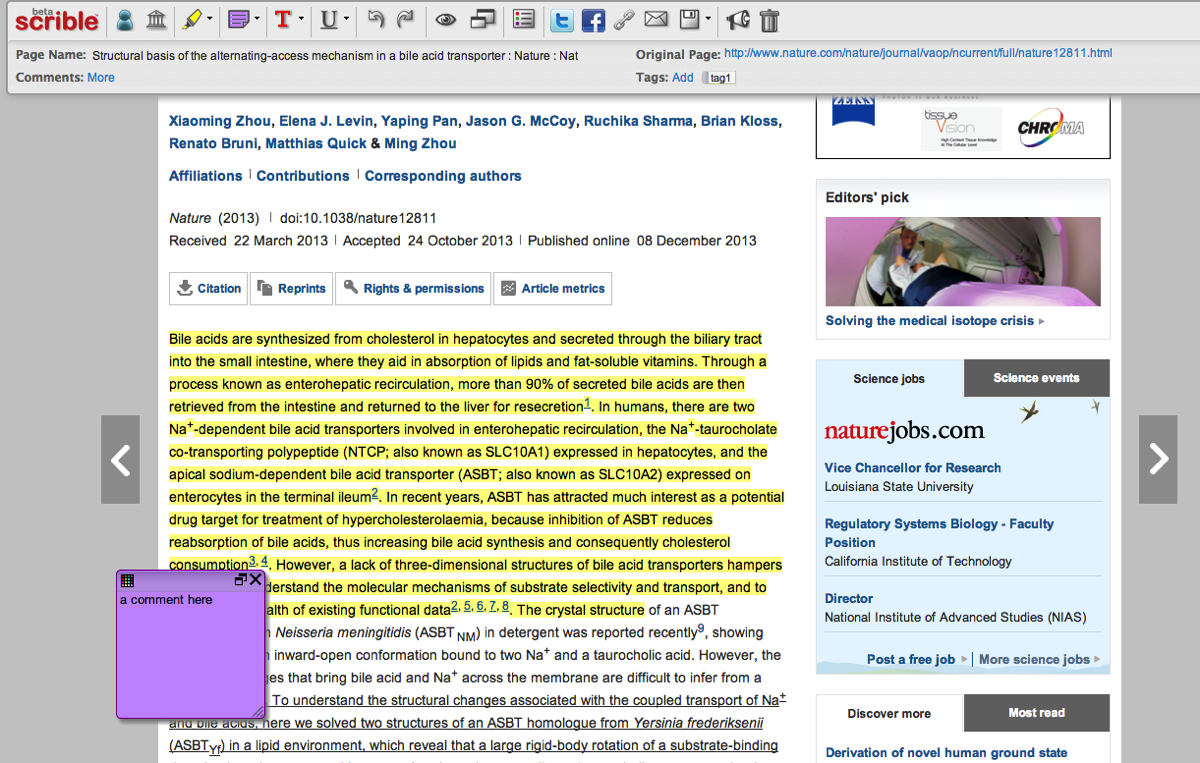Share the page on Facebook

pos(594,20)
